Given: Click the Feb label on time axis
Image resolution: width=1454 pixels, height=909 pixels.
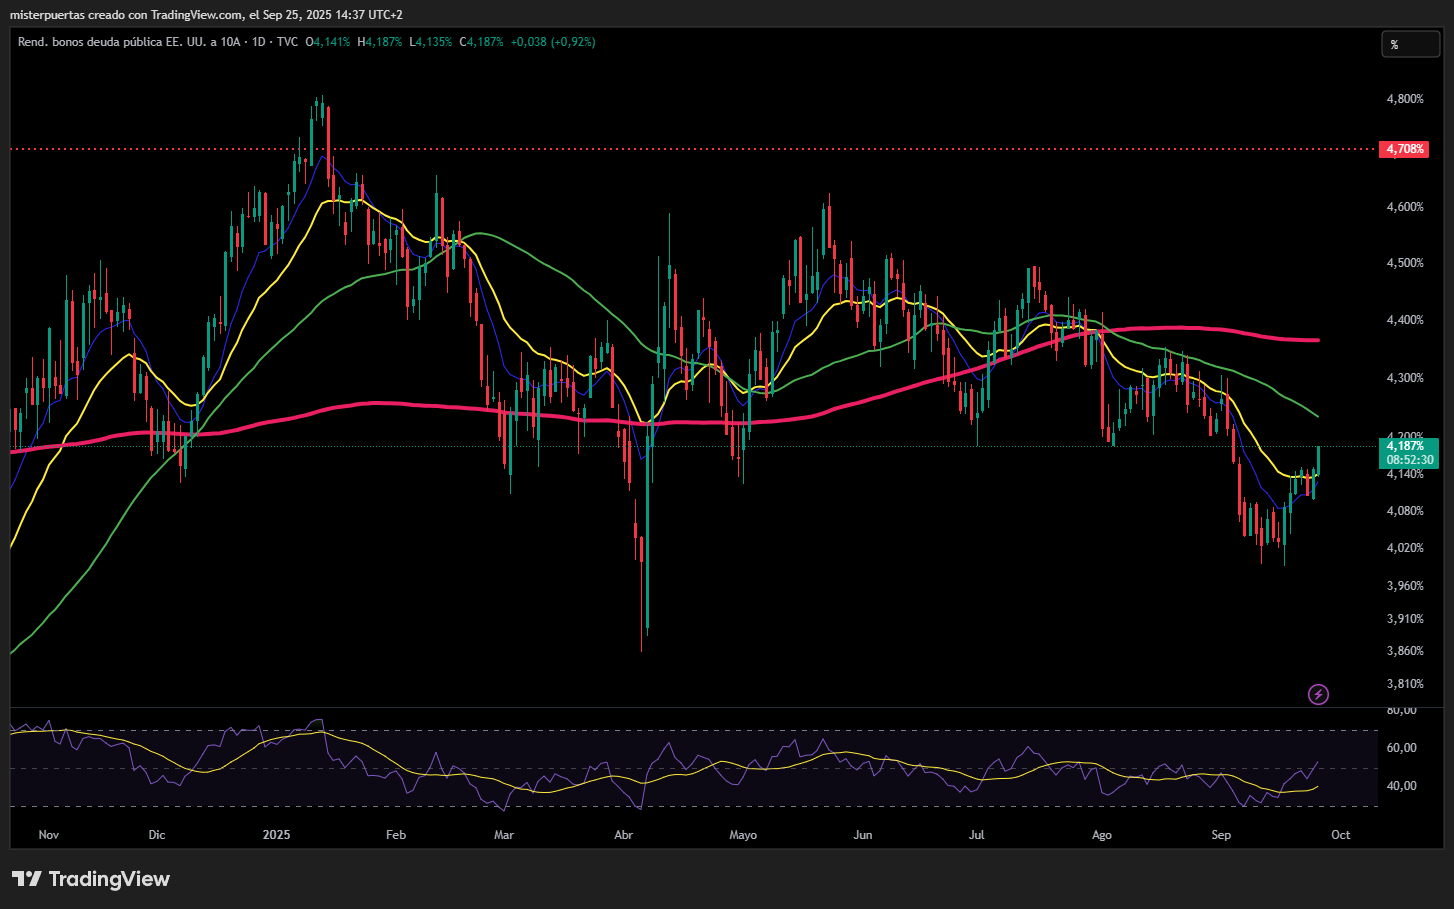Looking at the screenshot, I should pos(396,835).
